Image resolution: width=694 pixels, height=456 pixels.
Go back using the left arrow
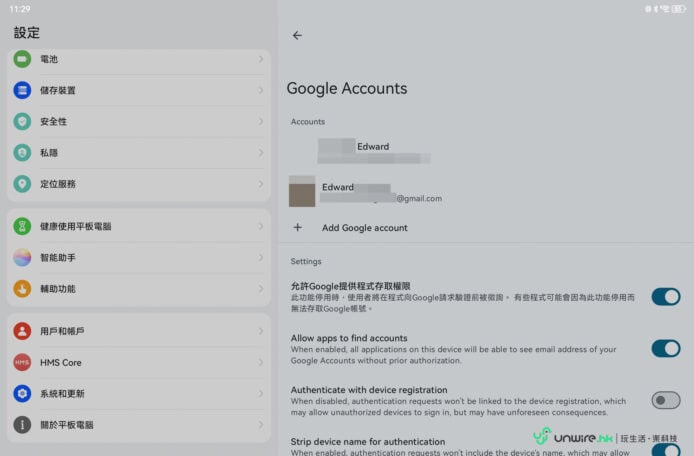coord(297,35)
